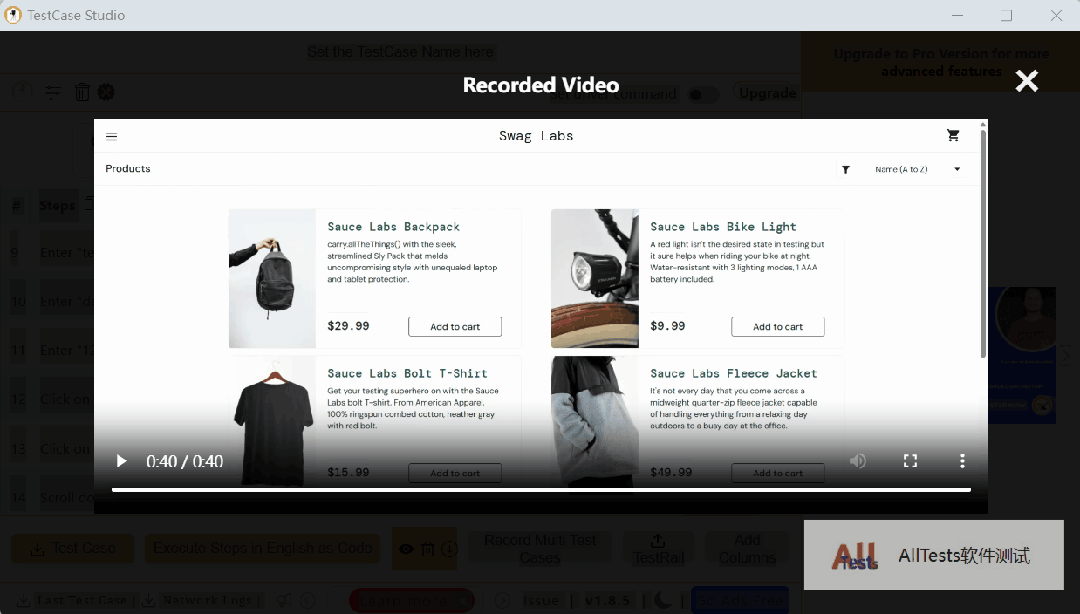Select step row 14 Scroll step
Screen dimensions: 1080x614
click(x=47, y=498)
